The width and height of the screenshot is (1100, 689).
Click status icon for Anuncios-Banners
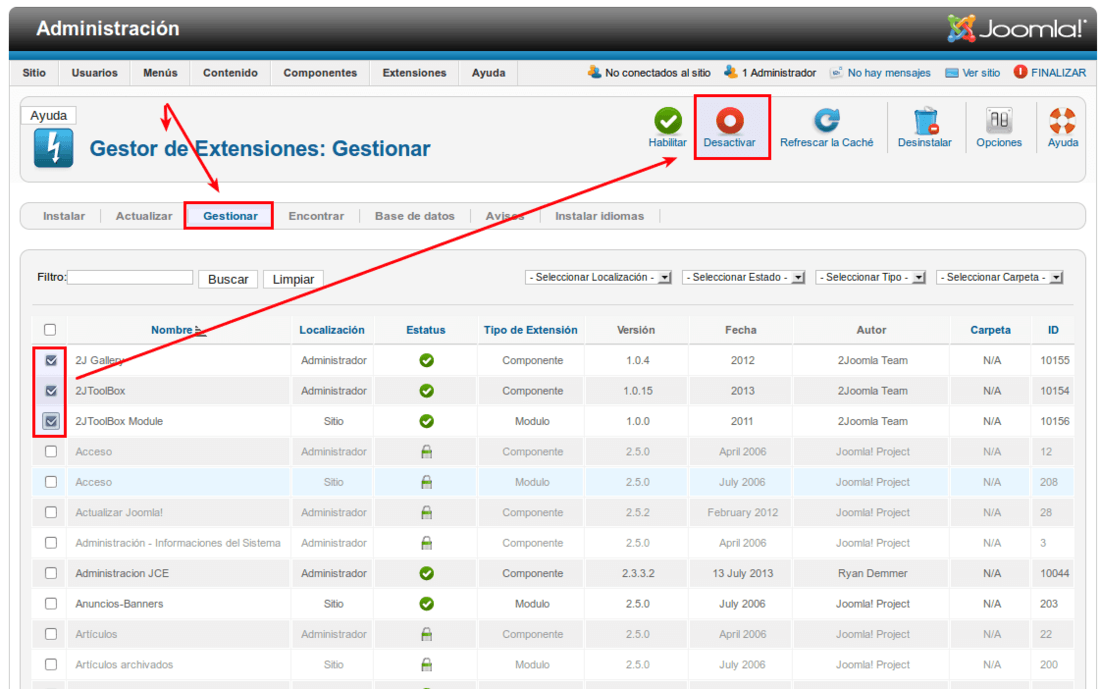[x=427, y=603]
